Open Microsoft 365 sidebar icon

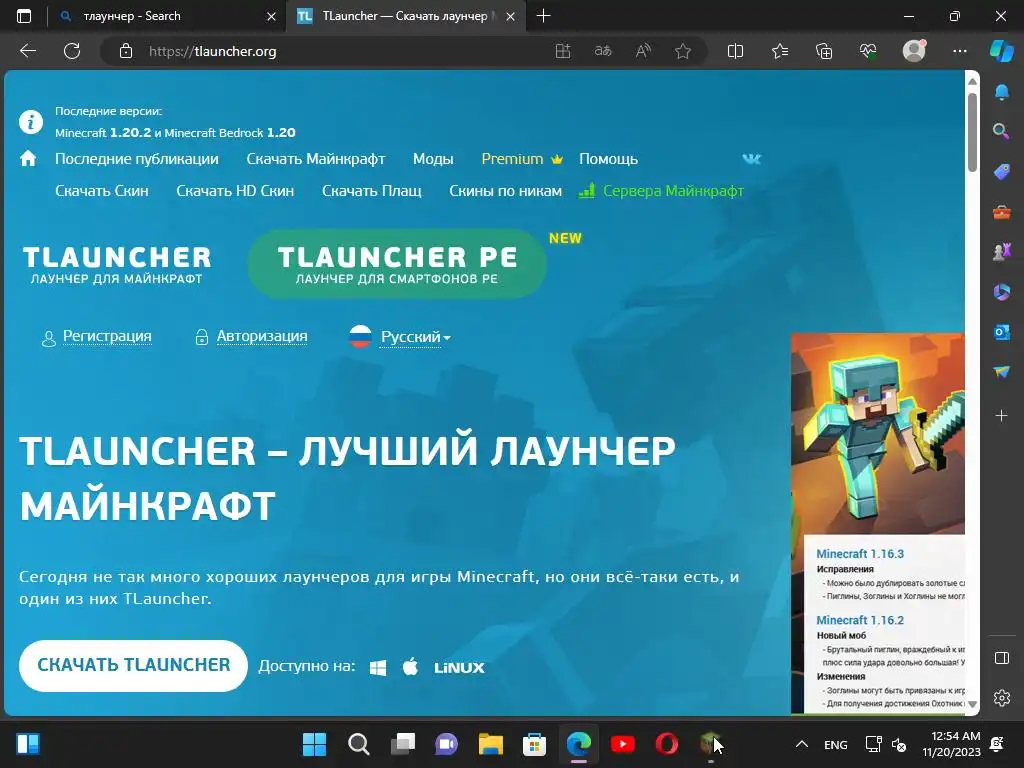[x=1001, y=292]
